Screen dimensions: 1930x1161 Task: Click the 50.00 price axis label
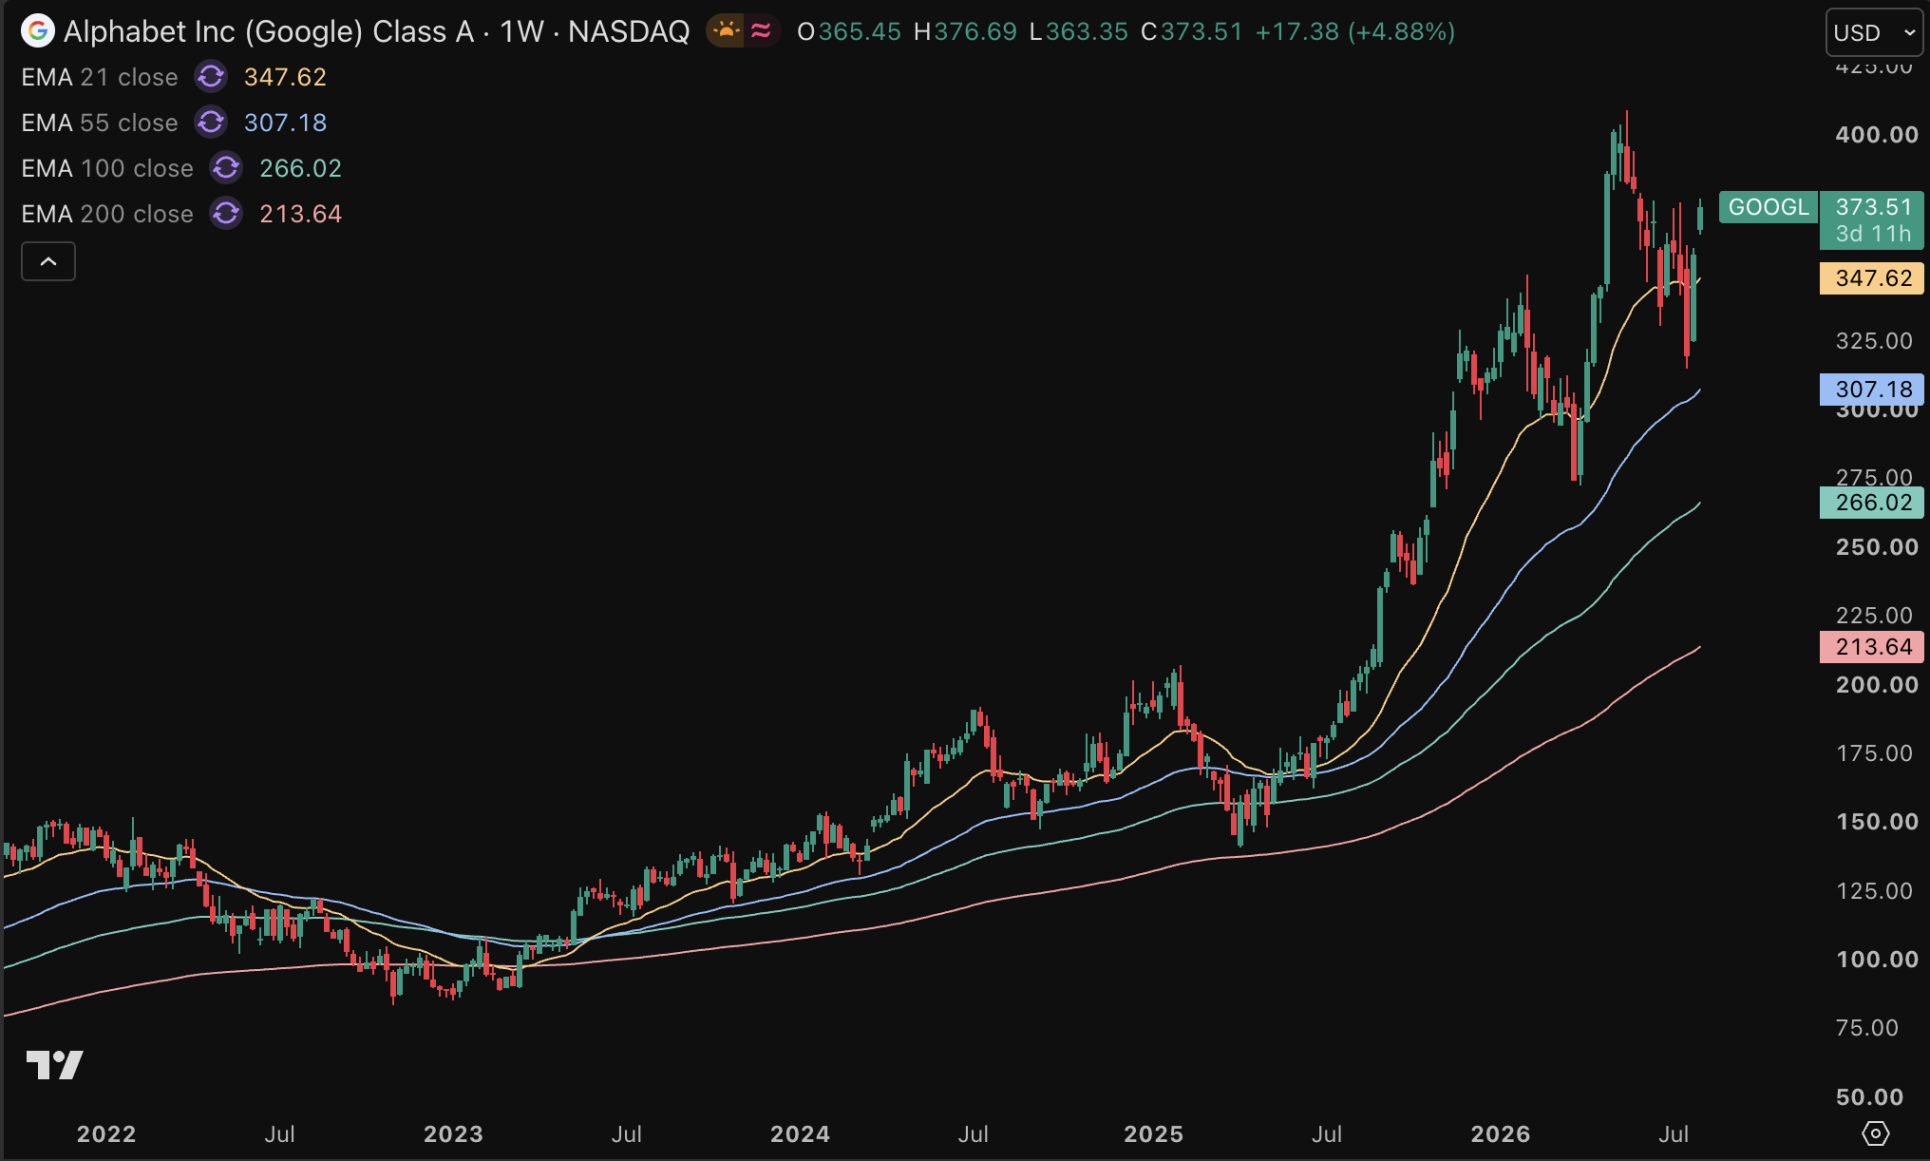click(1870, 1097)
